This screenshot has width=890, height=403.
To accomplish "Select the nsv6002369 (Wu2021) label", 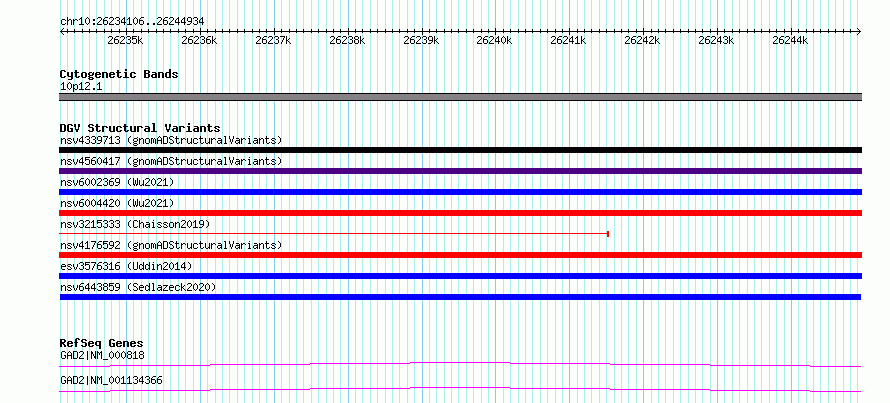I will (x=117, y=182).
